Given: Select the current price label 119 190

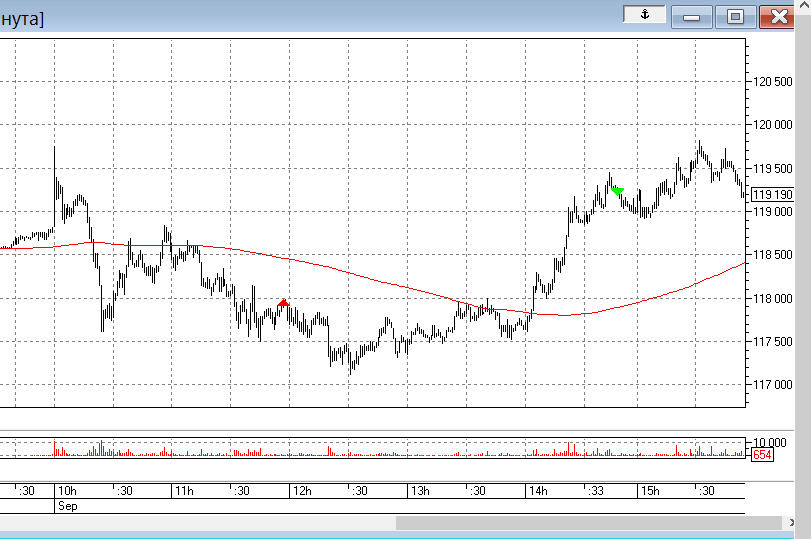Looking at the screenshot, I should (772, 194).
